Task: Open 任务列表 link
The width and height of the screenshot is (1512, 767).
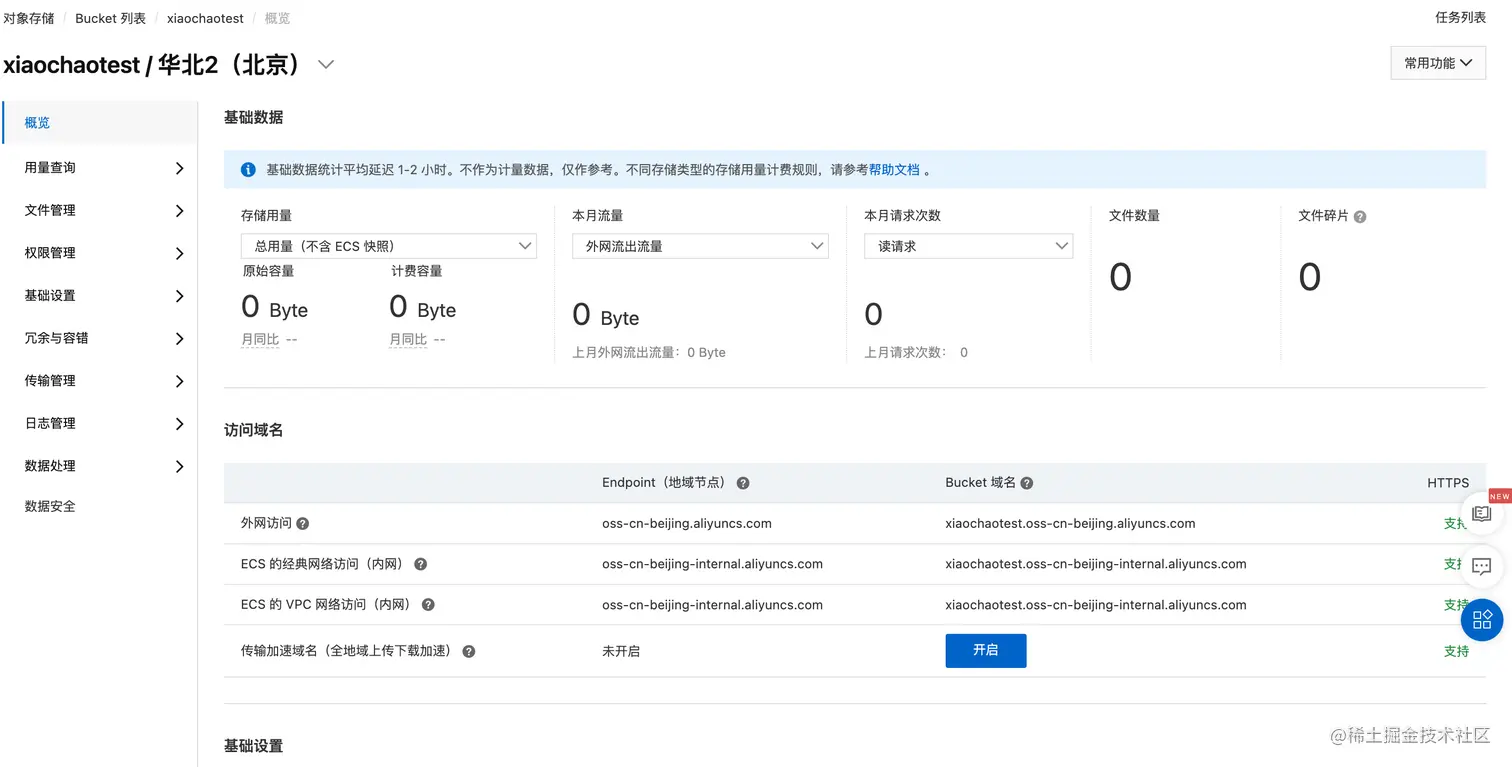Action: (x=1460, y=17)
